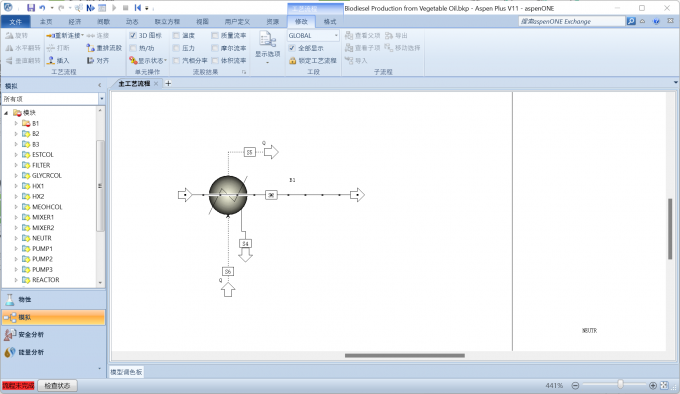Uncheck the 全部显示 checkbox

coord(292,48)
